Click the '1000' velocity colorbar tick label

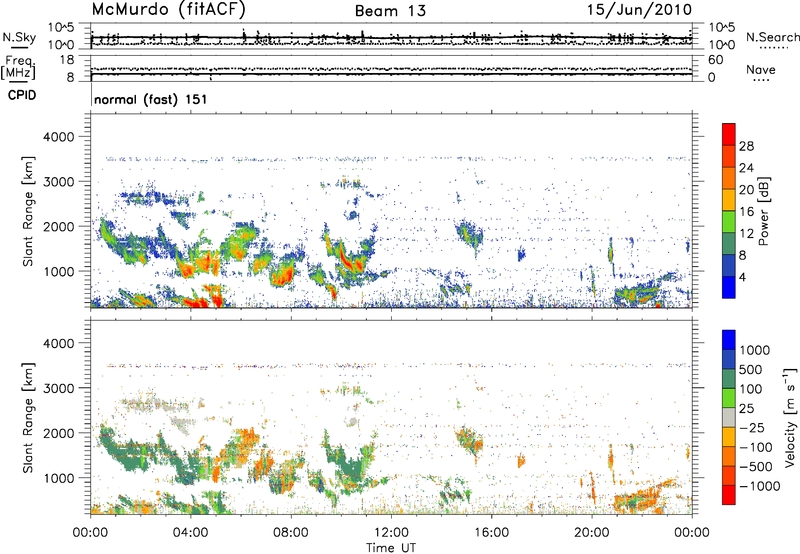(x=755, y=350)
